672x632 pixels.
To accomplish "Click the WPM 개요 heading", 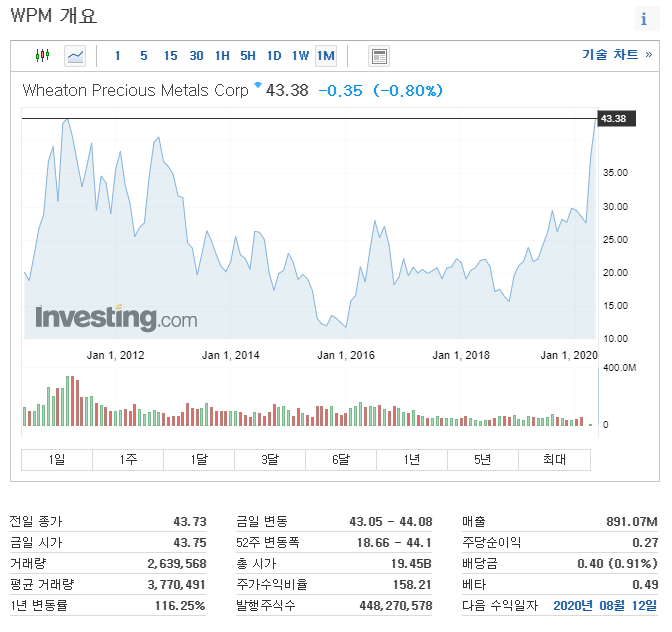I will click(54, 15).
